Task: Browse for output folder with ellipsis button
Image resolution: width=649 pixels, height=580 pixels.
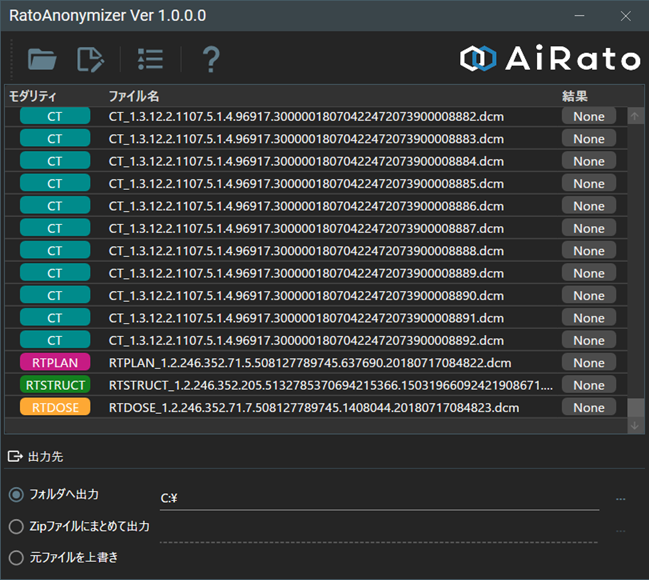Action: [x=620, y=499]
